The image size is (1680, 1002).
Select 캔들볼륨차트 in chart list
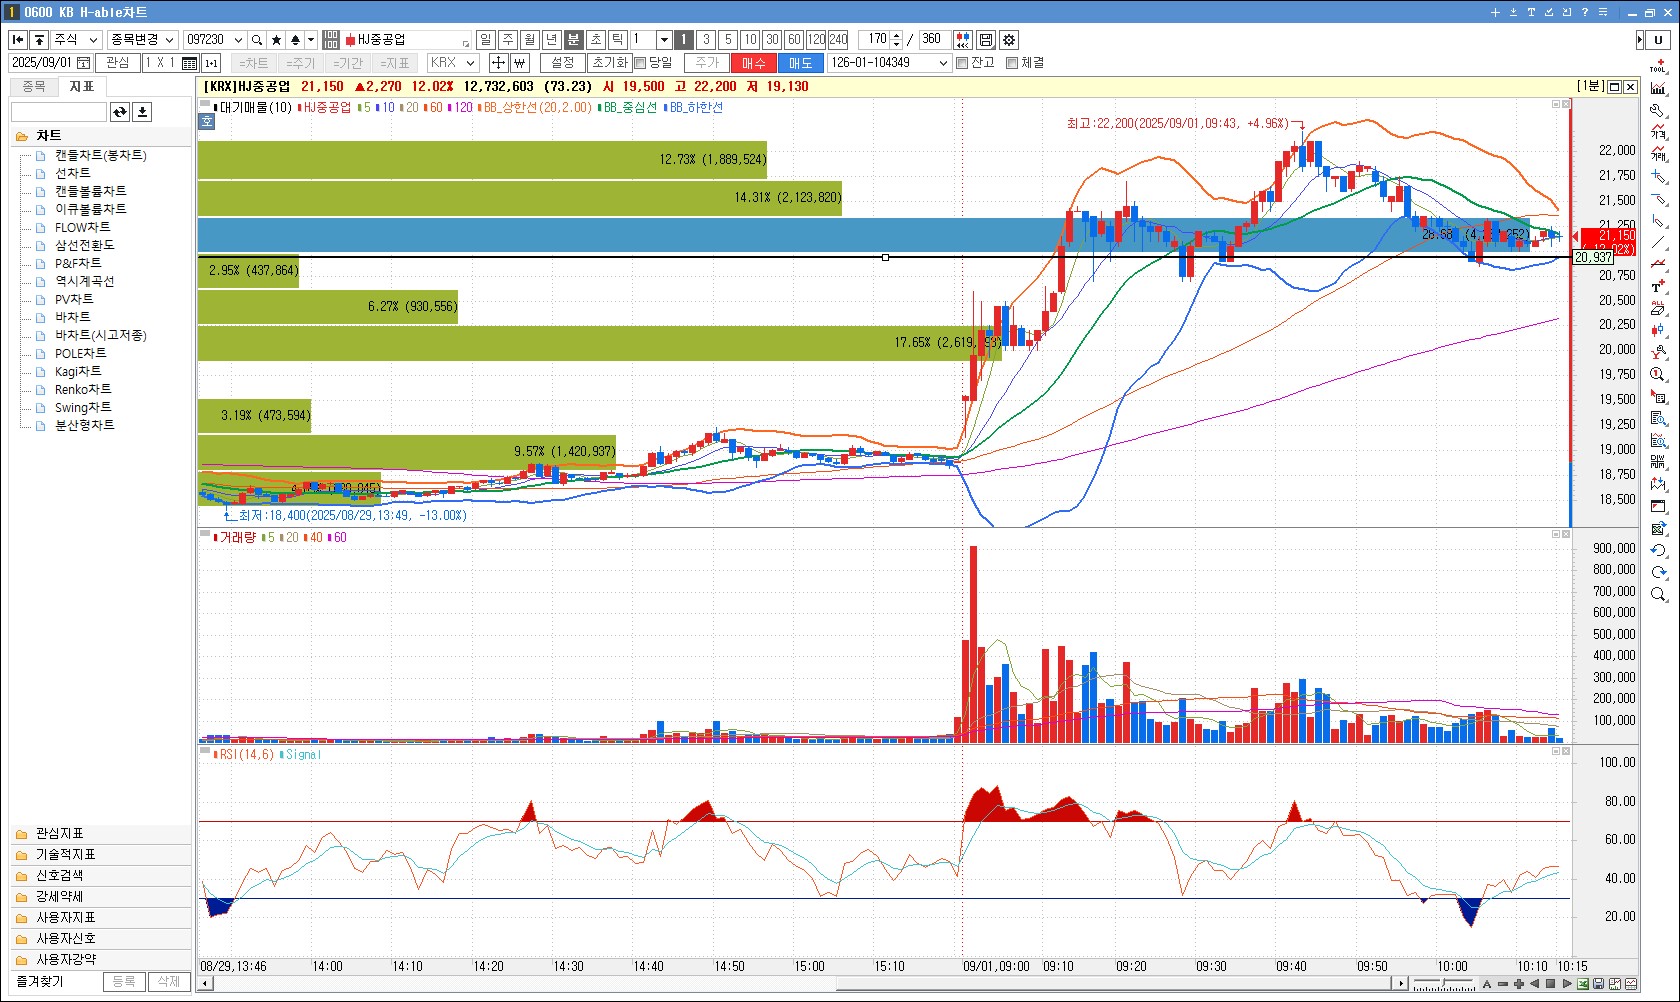90,191
